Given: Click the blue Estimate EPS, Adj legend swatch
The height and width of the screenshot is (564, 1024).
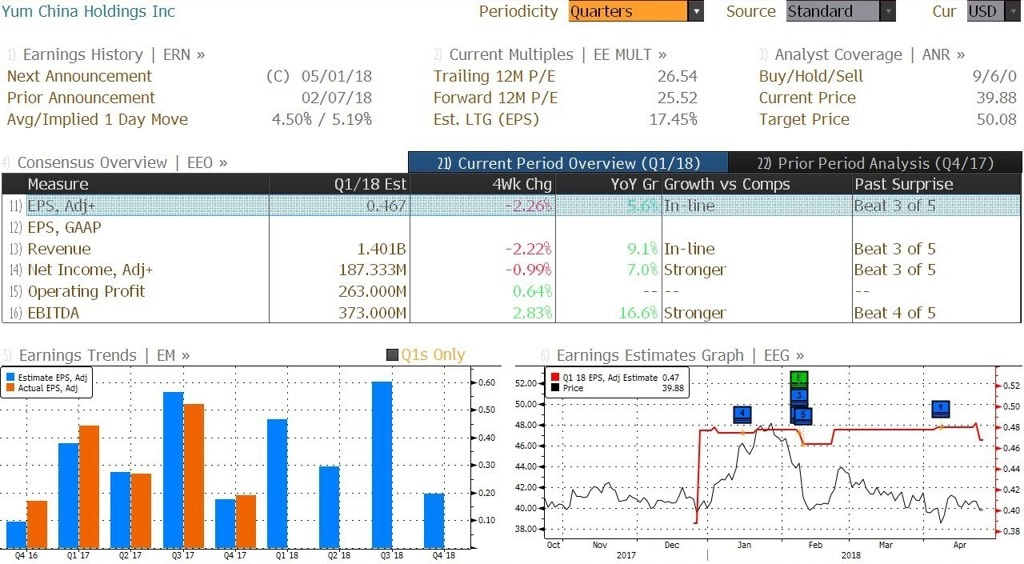Looking at the screenshot, I should (10, 377).
